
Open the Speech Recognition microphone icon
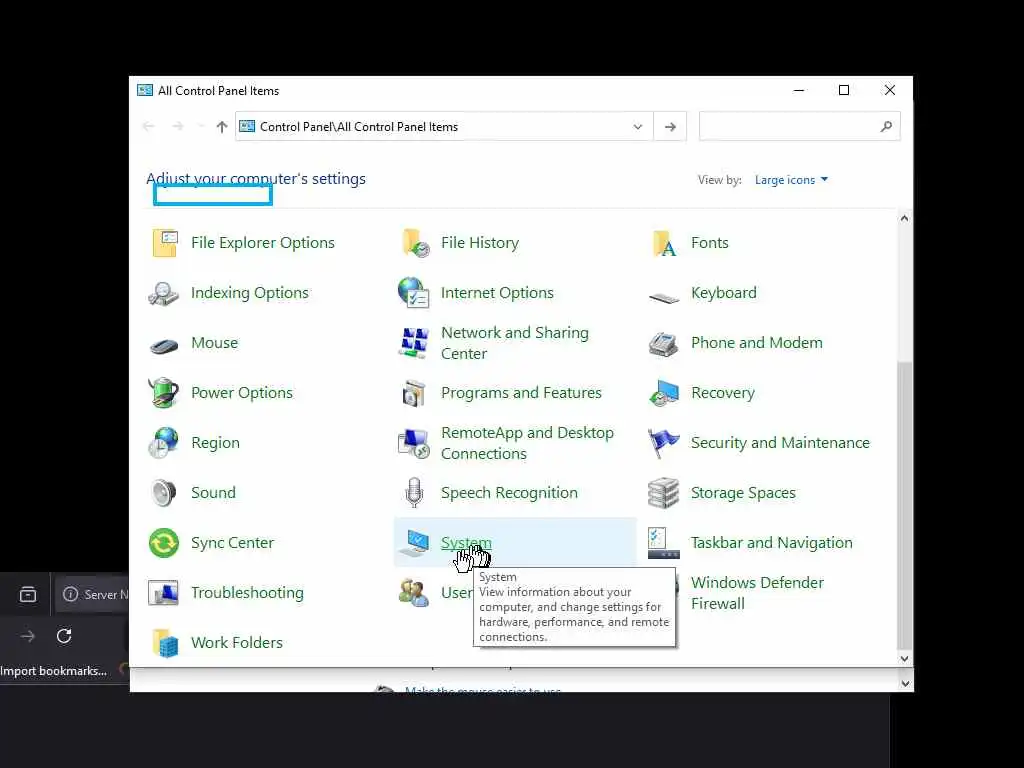[414, 493]
